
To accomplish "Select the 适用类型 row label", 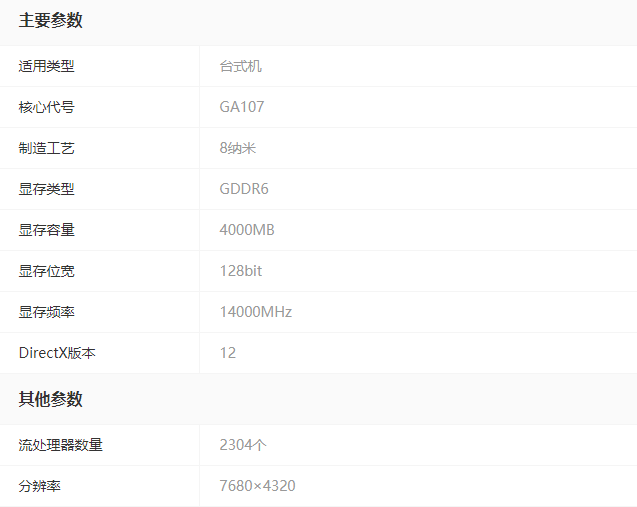I will tap(46, 66).
